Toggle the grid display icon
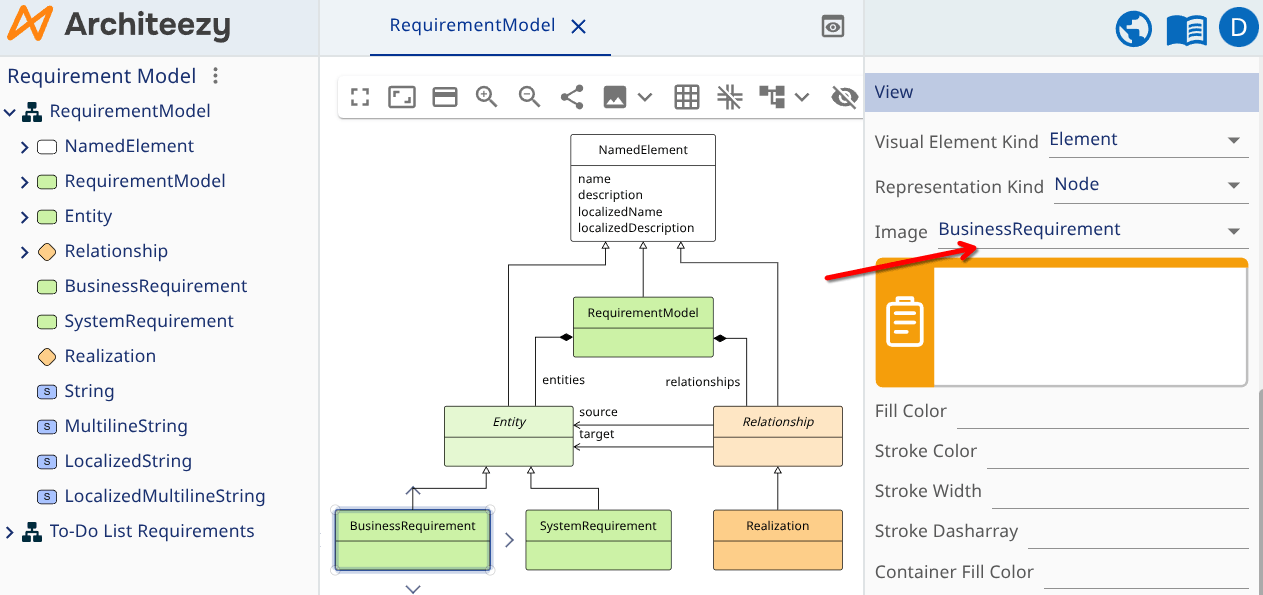1263x595 pixels. tap(686, 97)
